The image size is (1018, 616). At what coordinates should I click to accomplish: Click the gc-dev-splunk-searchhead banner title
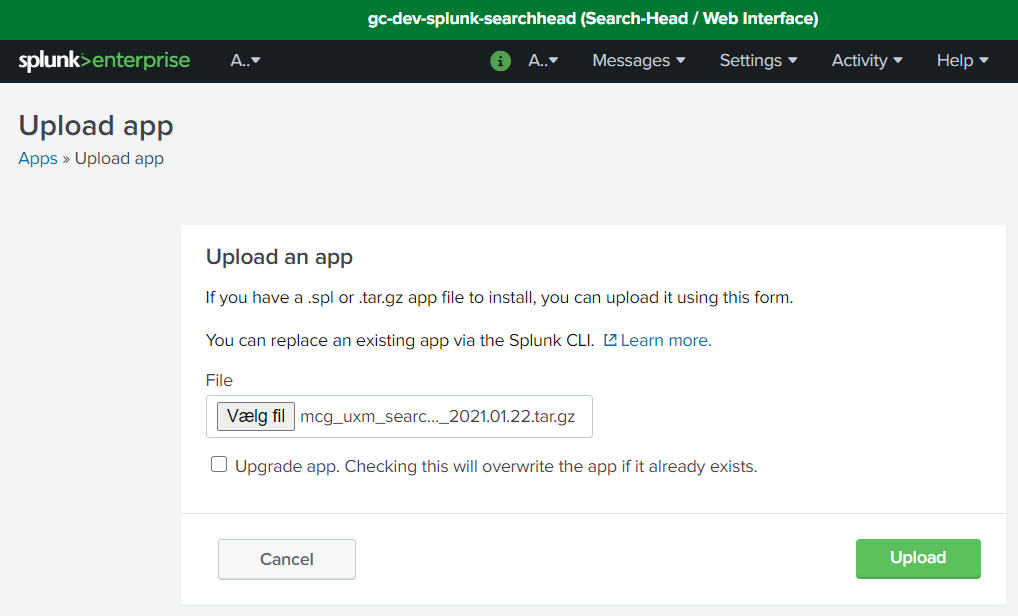pyautogui.click(x=592, y=19)
